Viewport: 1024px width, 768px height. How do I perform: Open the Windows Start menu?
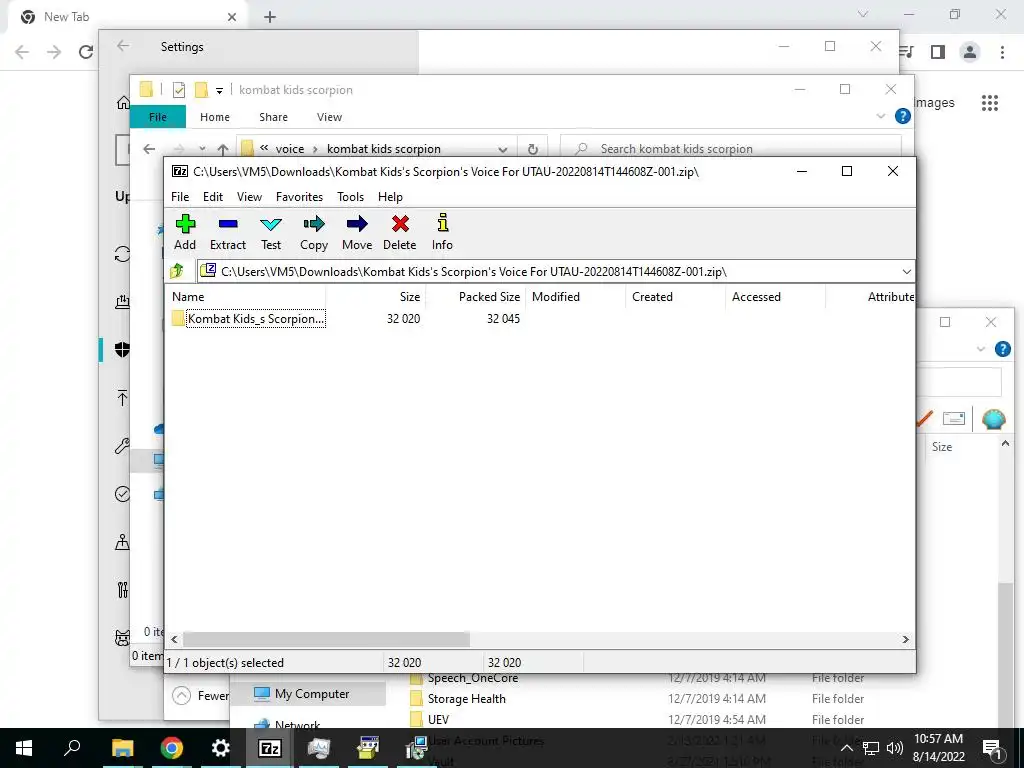(x=24, y=748)
